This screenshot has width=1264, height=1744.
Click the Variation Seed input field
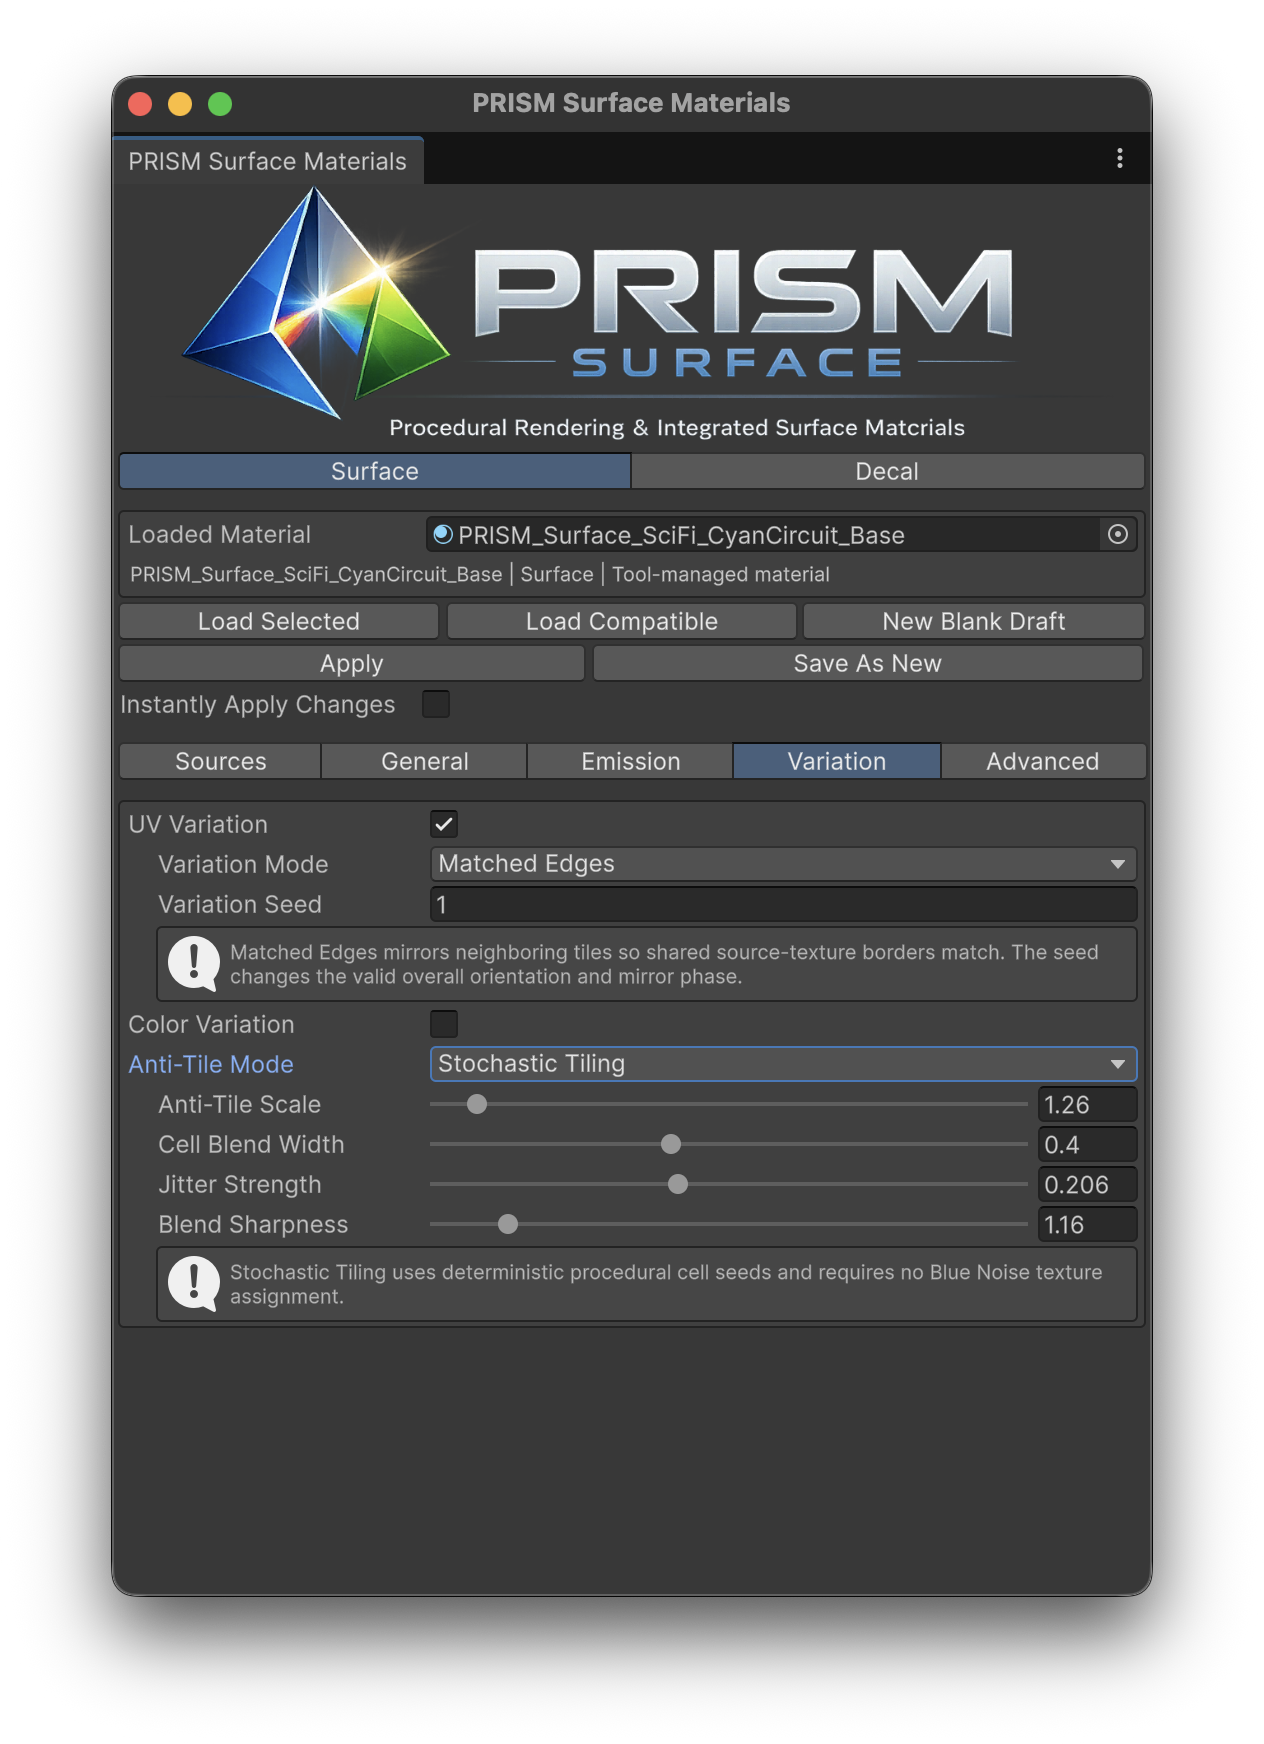click(783, 904)
